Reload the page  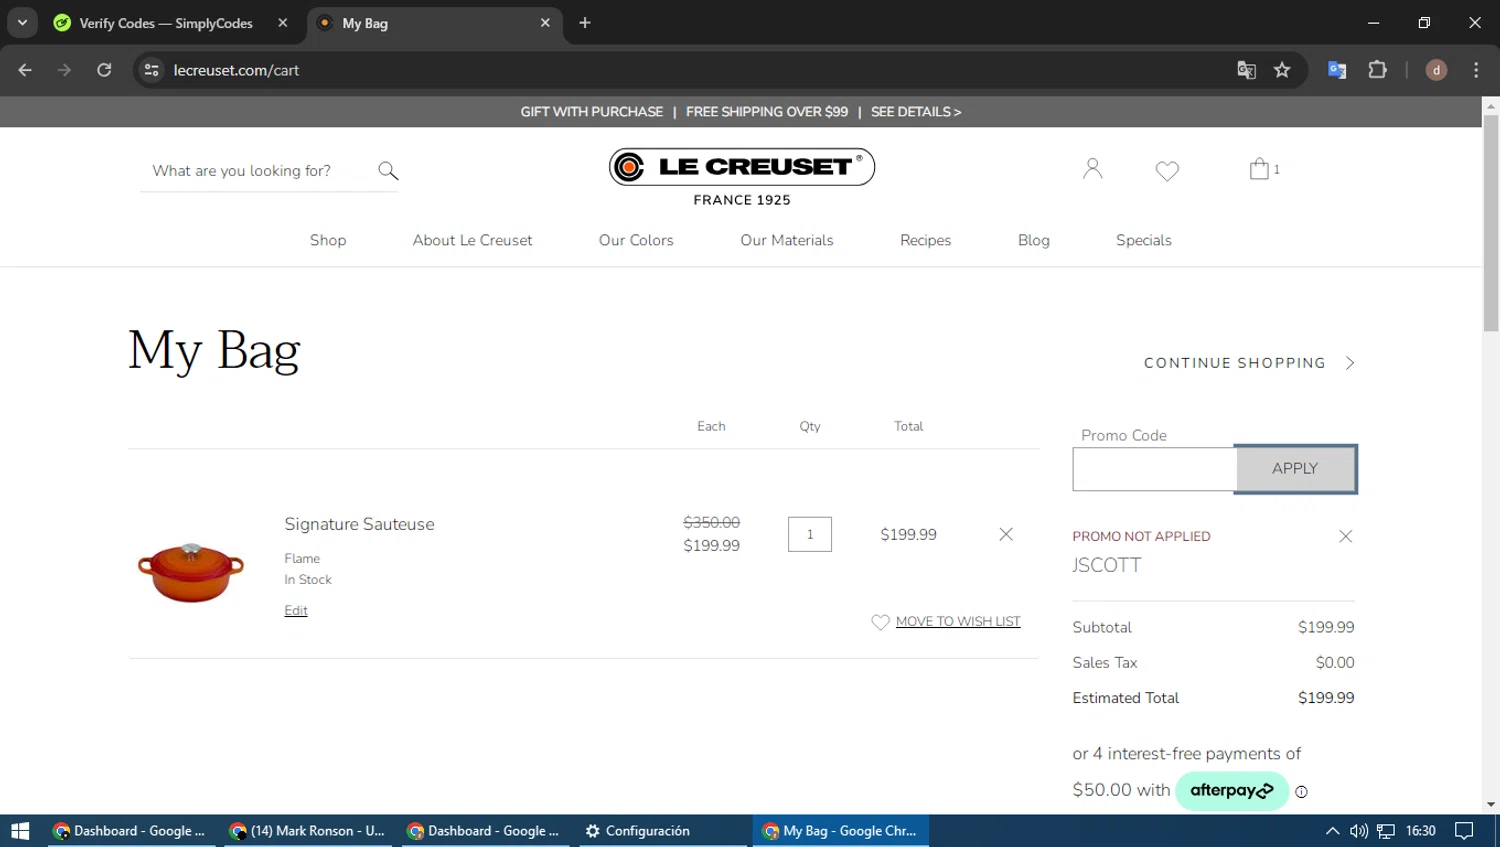104,70
